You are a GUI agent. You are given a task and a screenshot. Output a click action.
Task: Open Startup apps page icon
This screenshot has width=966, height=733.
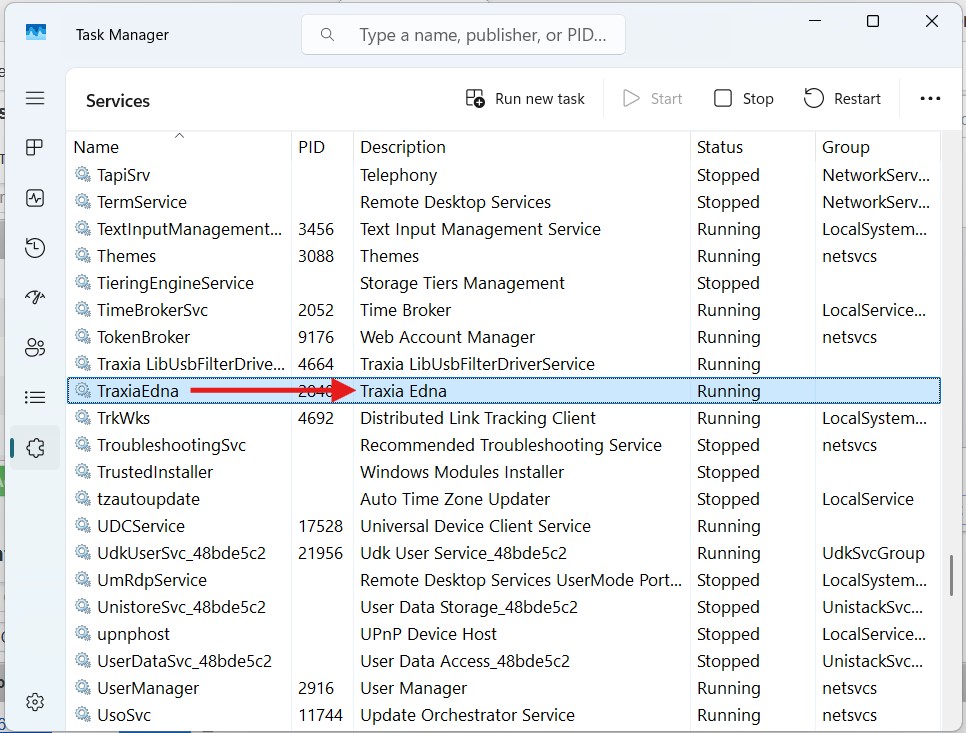[x=35, y=298]
